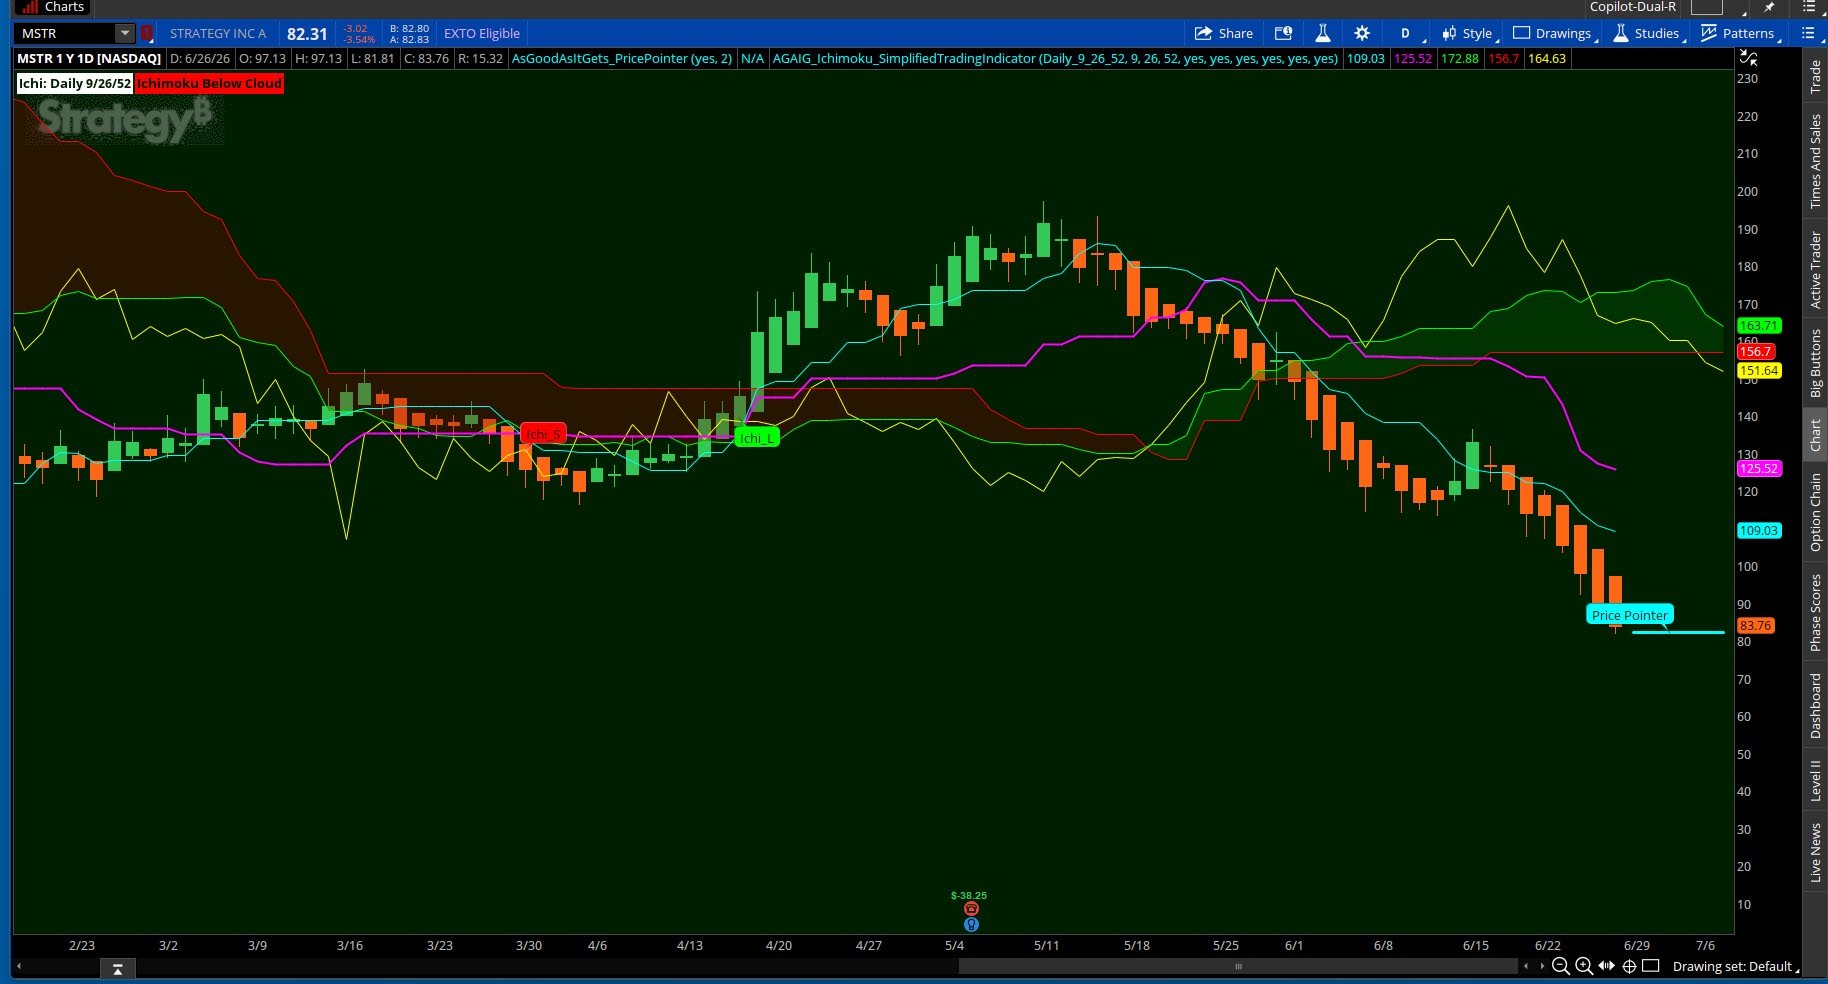
Task: Select the rectangle drawing tool at bottom
Action: pos(1651,966)
